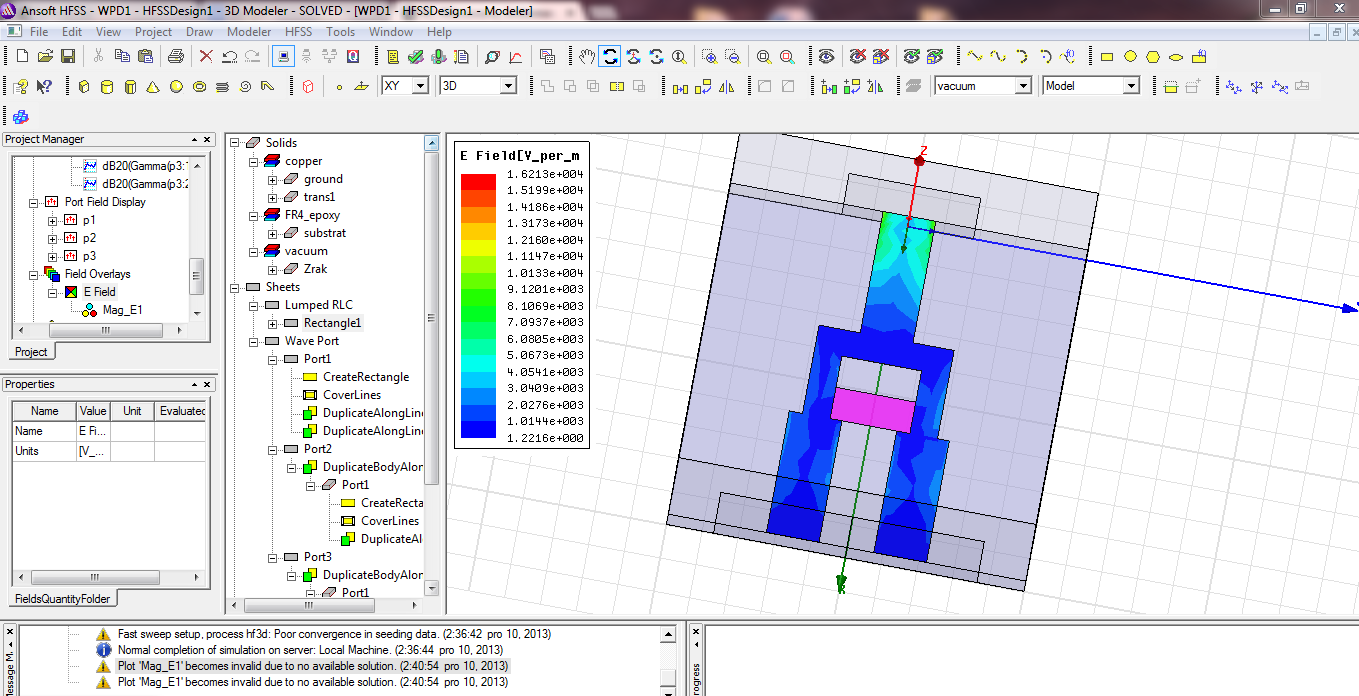Select the Draw sphere tool
The height and width of the screenshot is (696, 1359).
pyautogui.click(x=176, y=87)
